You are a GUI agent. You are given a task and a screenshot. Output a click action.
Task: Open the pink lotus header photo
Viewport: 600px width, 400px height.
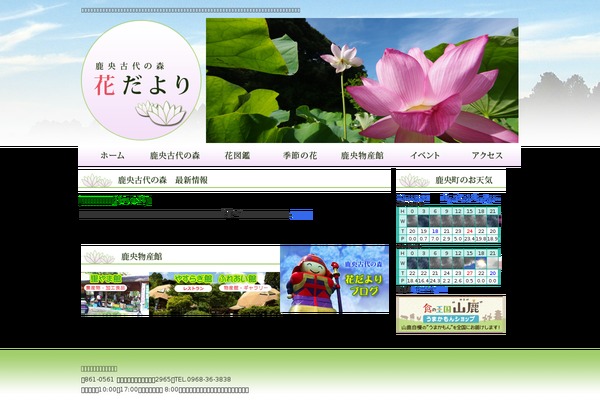(362, 80)
